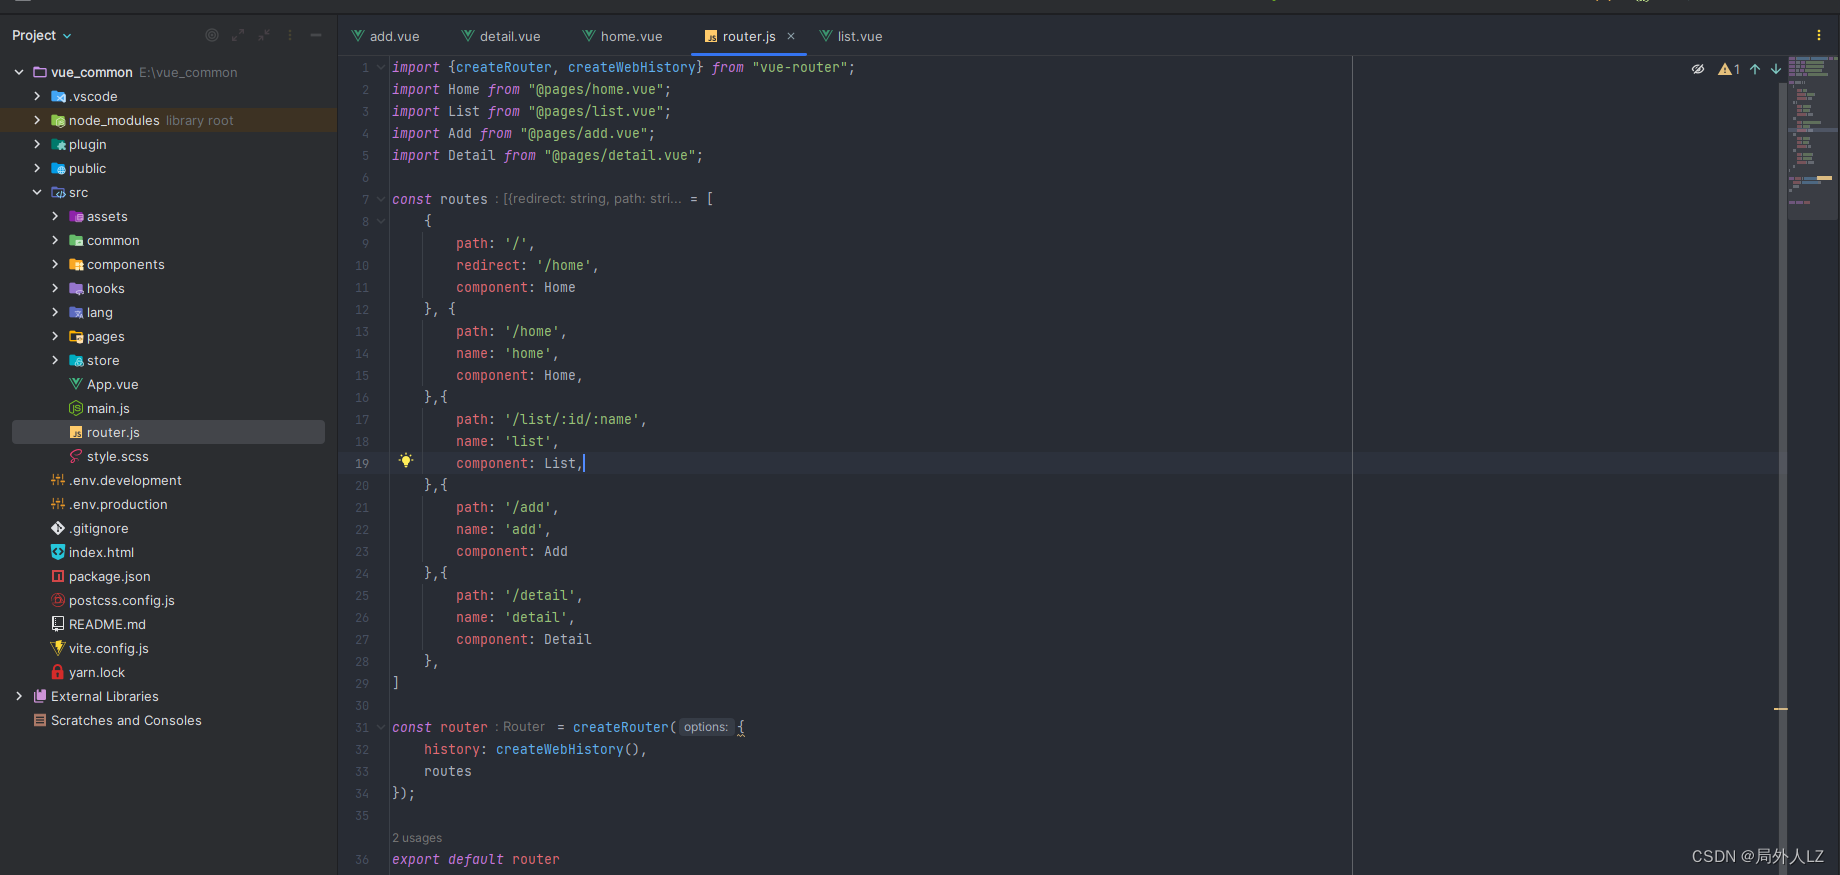Expand the node_modules folder

coord(37,120)
